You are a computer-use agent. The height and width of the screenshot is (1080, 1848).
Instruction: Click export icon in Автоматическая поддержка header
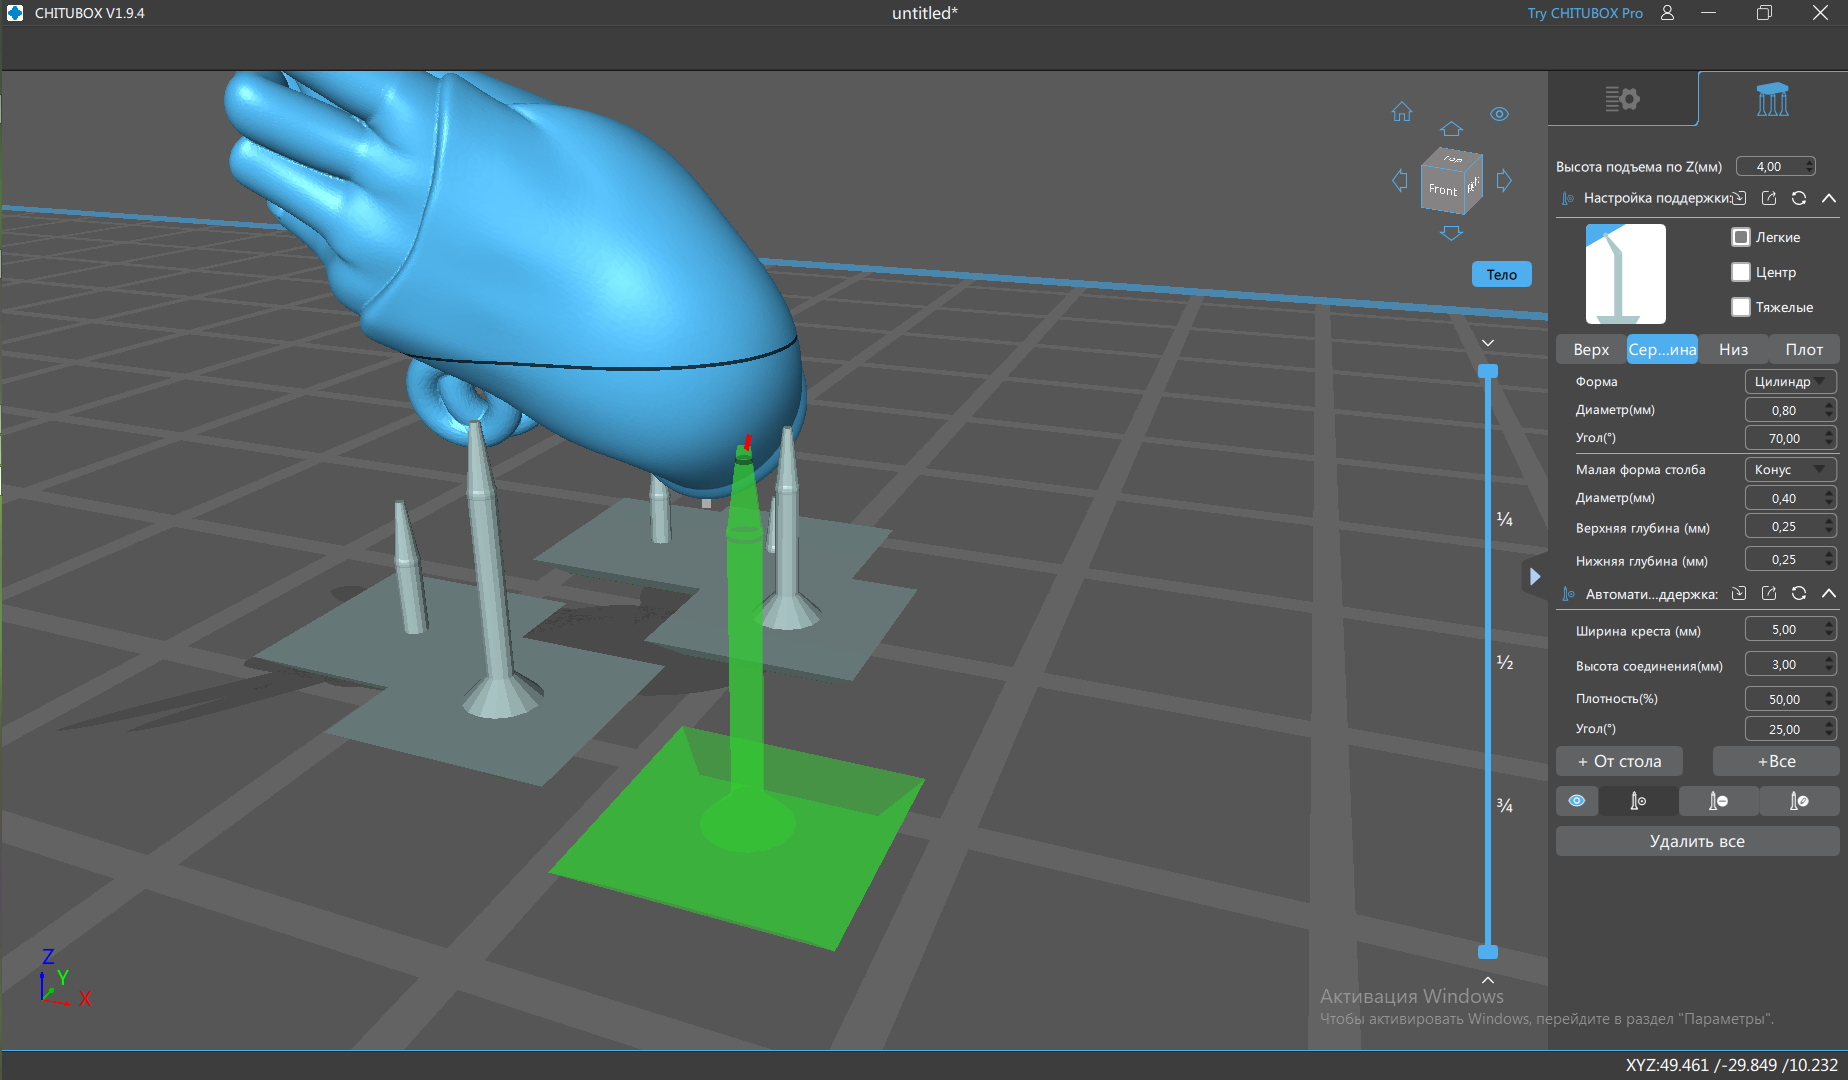point(1769,594)
